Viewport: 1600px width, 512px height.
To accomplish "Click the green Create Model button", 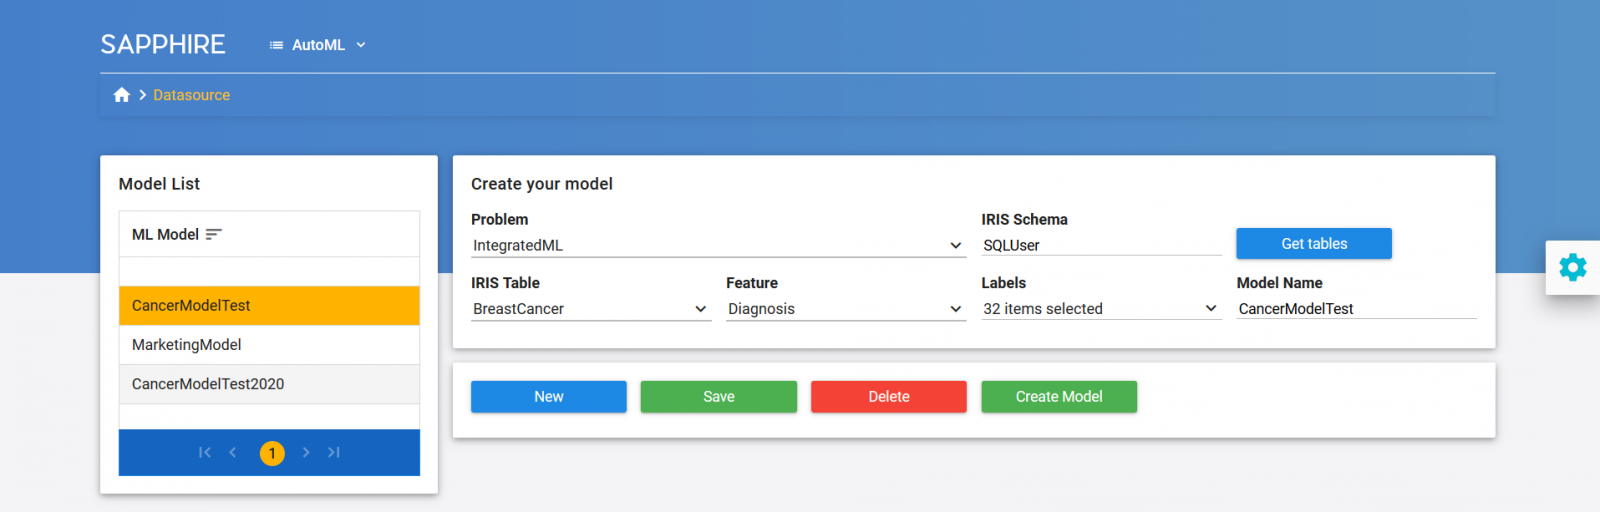I will pyautogui.click(x=1058, y=397).
